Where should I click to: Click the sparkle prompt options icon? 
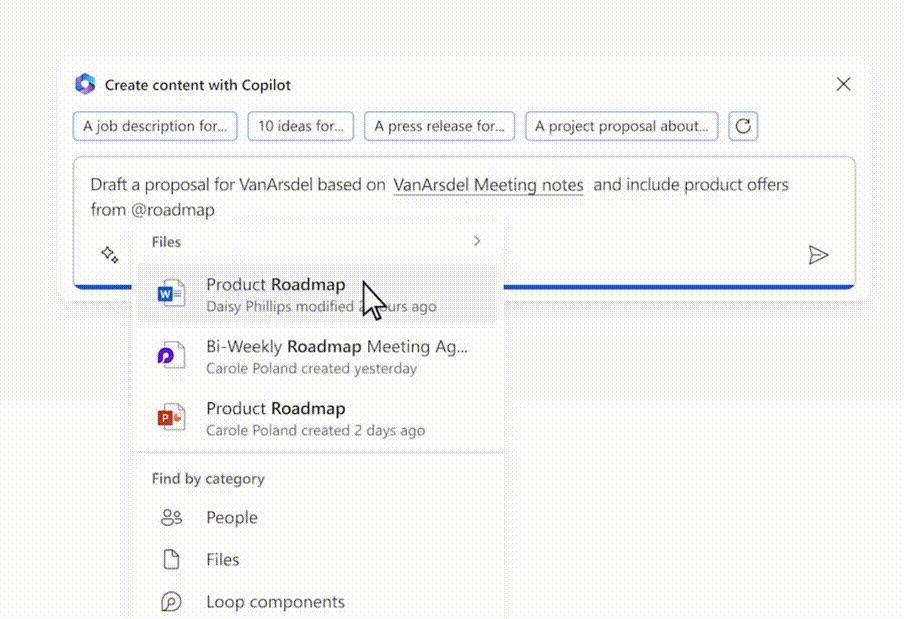point(110,255)
